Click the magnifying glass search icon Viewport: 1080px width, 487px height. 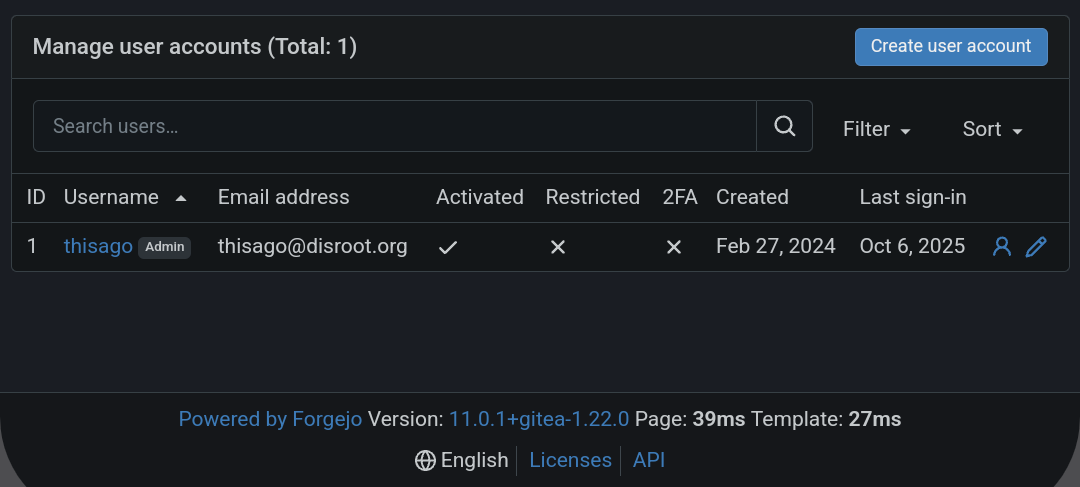click(x=785, y=126)
